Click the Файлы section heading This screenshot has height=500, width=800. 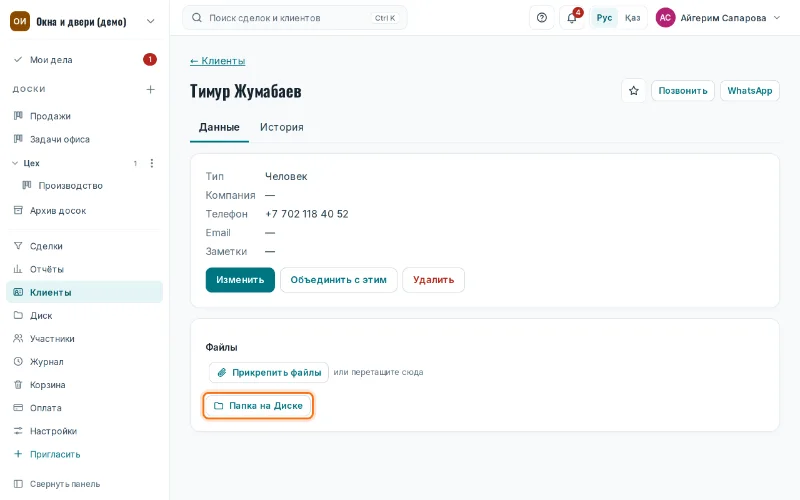click(x=221, y=347)
